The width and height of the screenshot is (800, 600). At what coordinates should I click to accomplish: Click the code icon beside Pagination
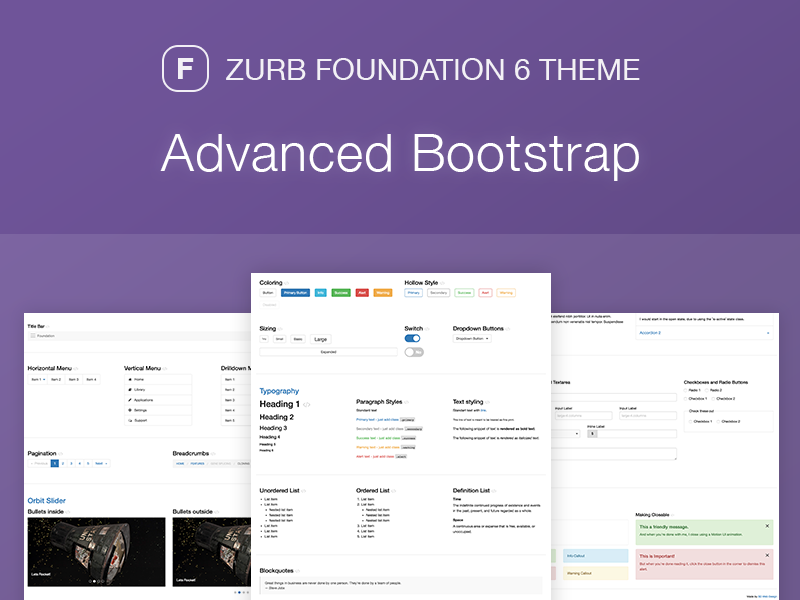pyautogui.click(x=60, y=454)
